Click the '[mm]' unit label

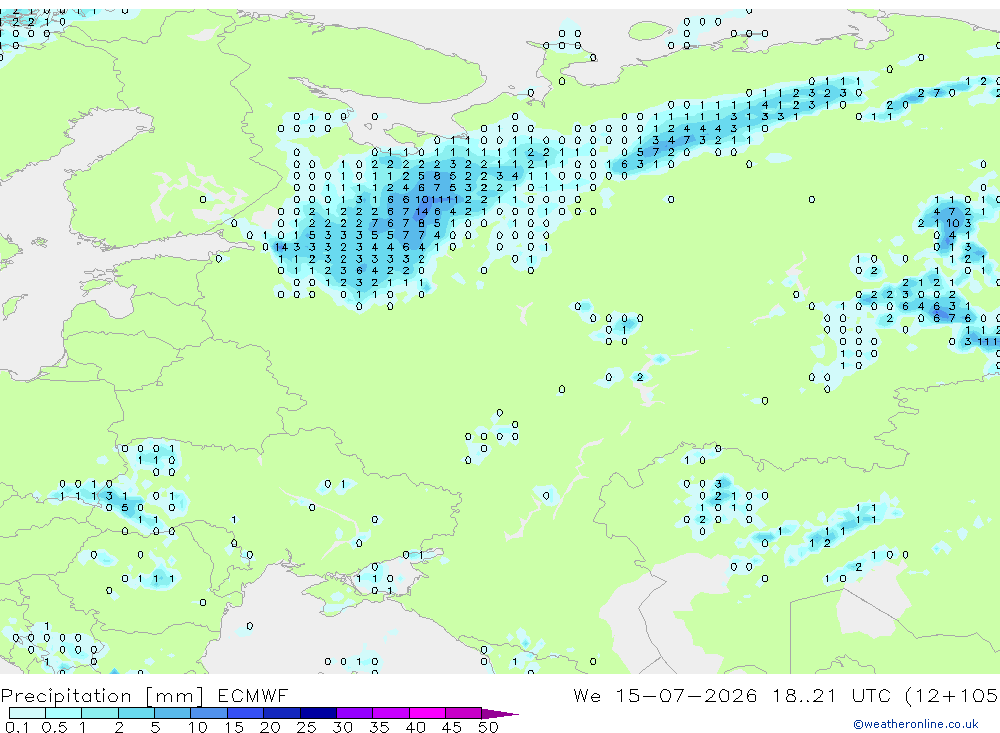[x=175, y=695]
